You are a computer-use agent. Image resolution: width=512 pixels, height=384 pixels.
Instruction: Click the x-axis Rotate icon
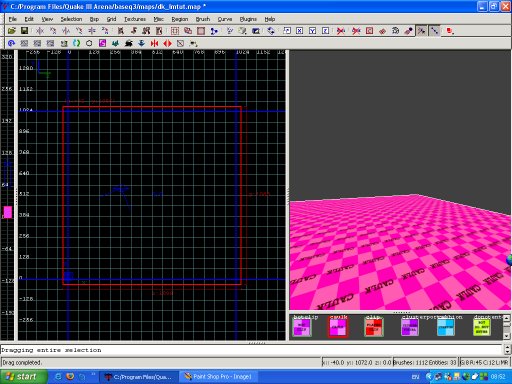tap(53, 31)
